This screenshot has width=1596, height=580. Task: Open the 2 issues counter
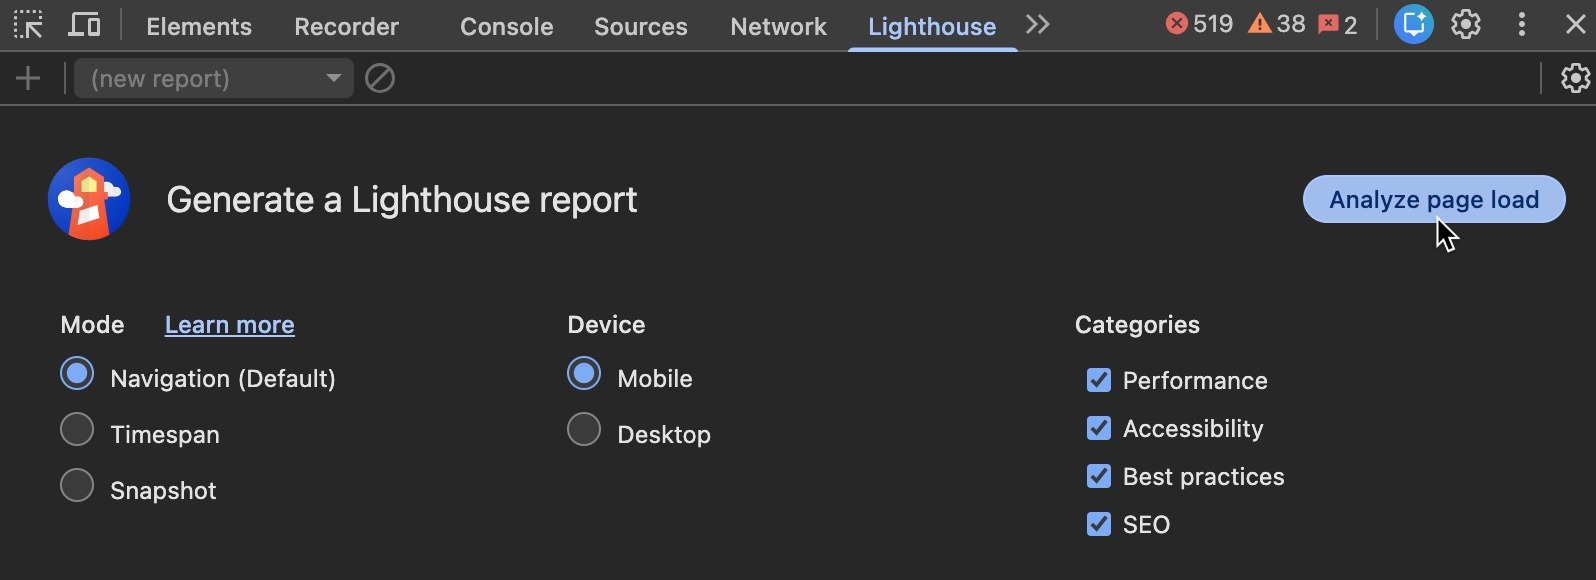pyautogui.click(x=1338, y=25)
